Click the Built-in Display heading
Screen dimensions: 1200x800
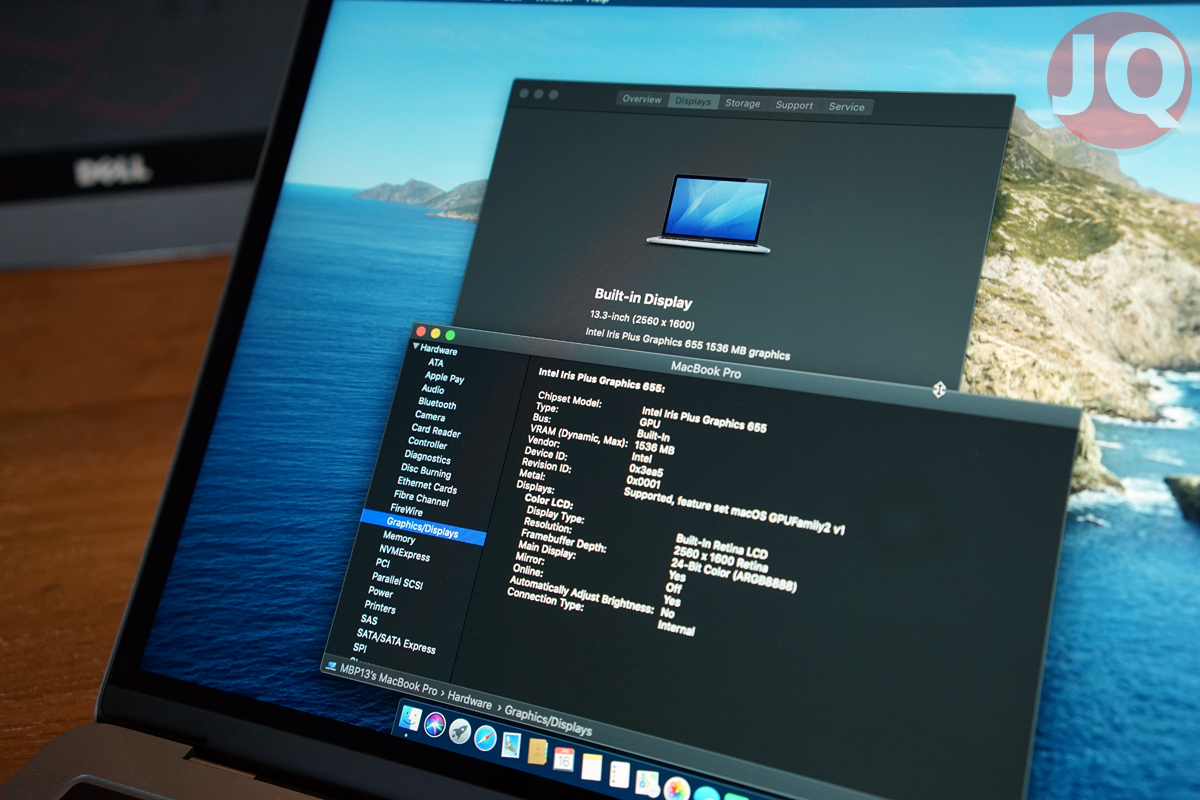[644, 299]
